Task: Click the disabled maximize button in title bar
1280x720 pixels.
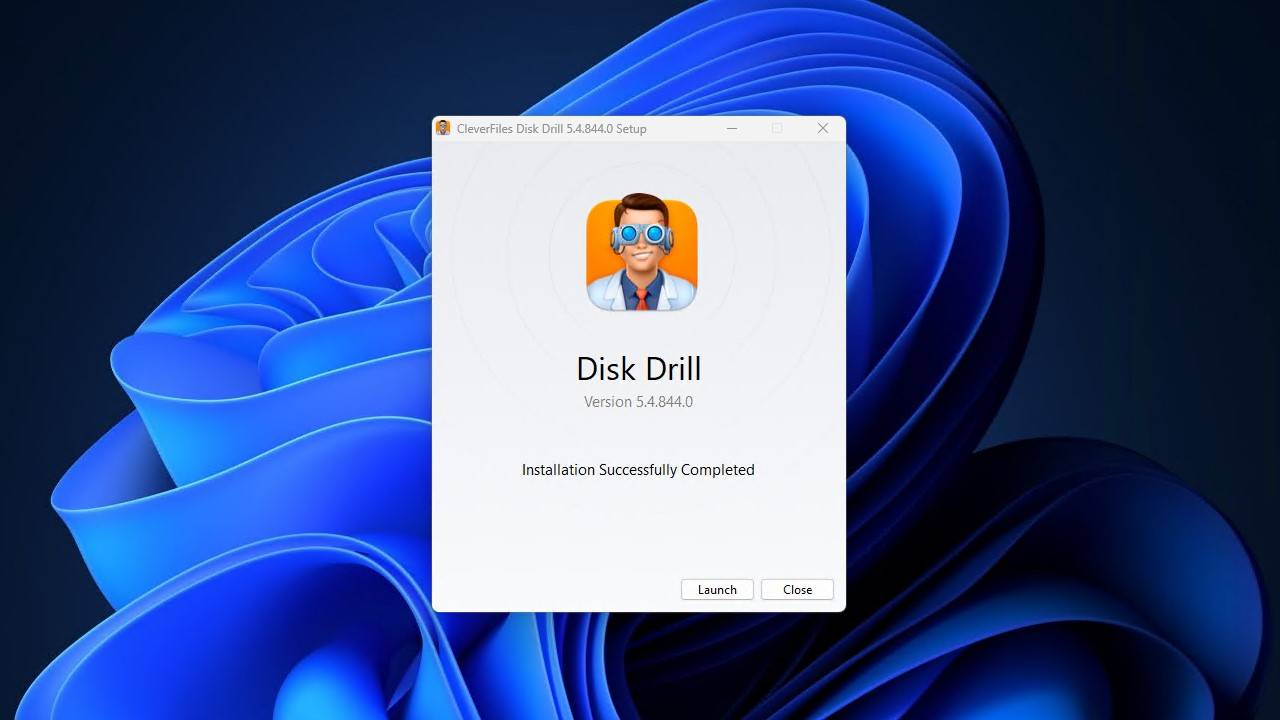Action: click(x=777, y=128)
